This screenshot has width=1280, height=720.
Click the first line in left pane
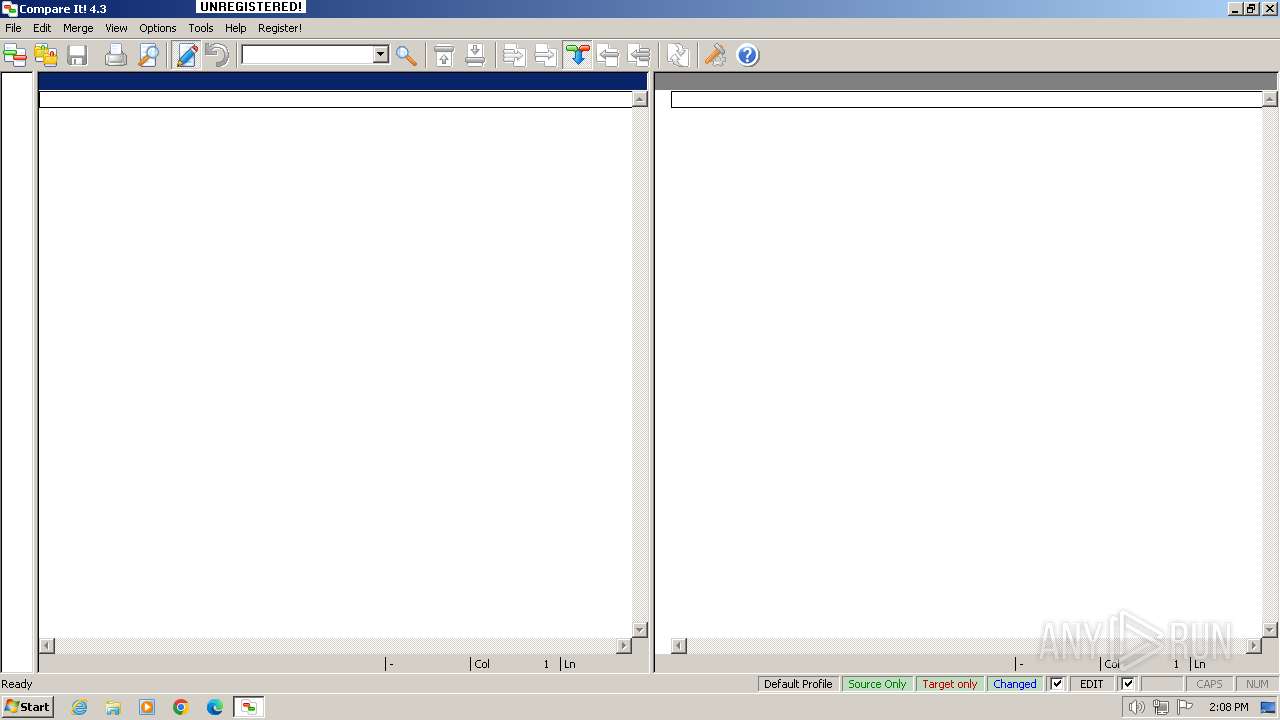(x=335, y=99)
